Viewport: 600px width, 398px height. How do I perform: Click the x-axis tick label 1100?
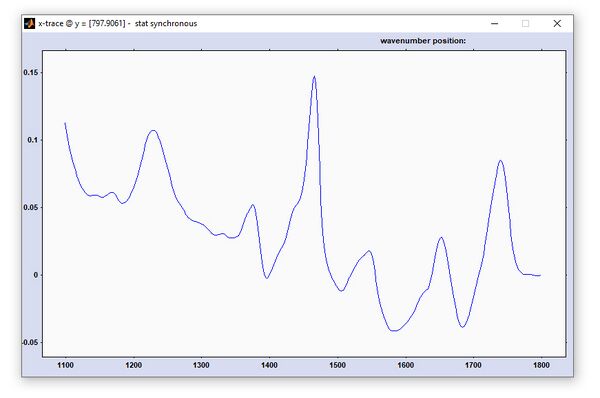[x=65, y=365]
